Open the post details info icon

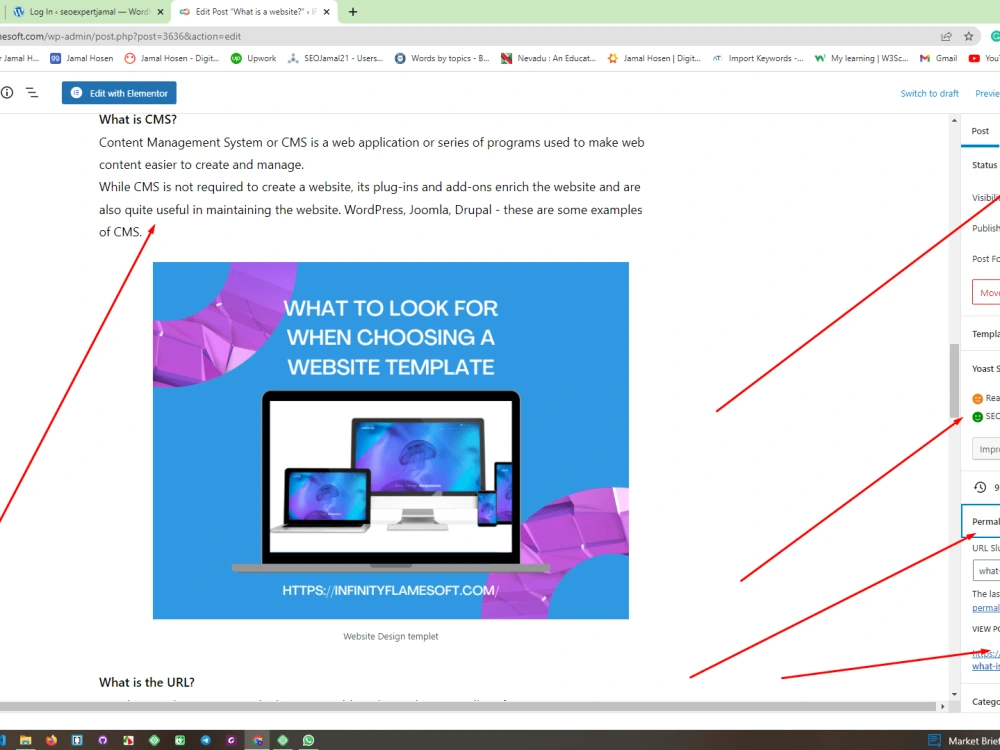click(x=7, y=92)
